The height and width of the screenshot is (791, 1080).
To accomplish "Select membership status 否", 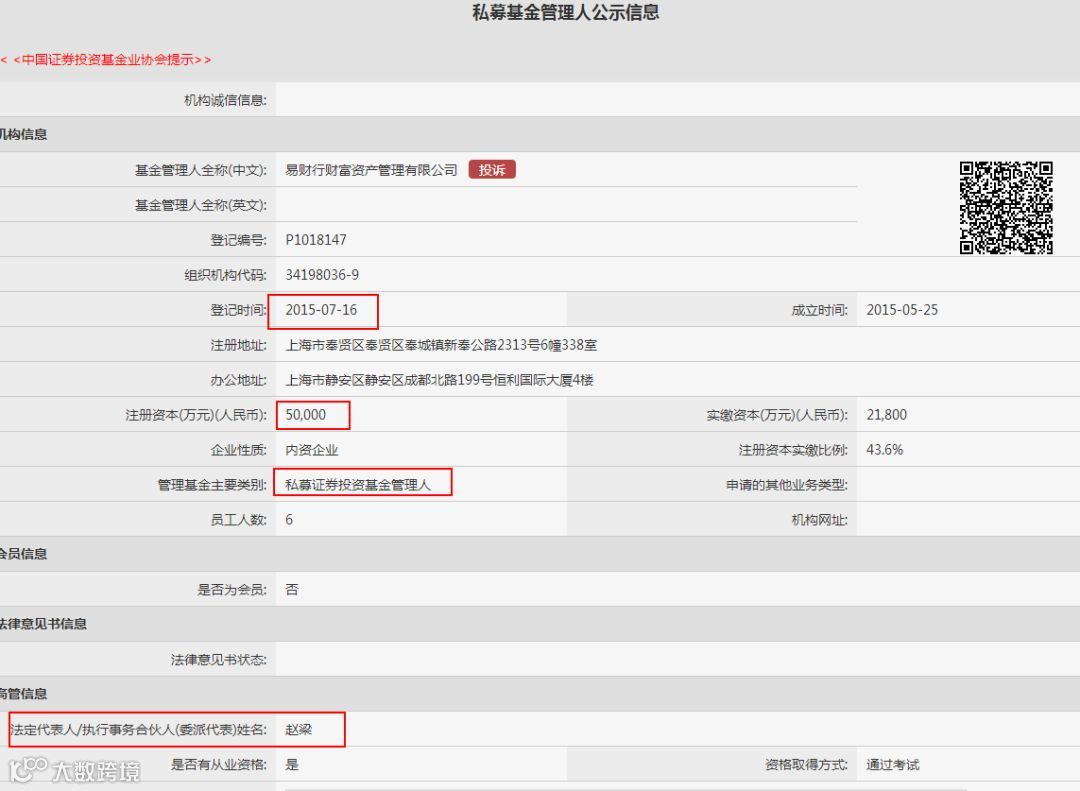I will (292, 590).
